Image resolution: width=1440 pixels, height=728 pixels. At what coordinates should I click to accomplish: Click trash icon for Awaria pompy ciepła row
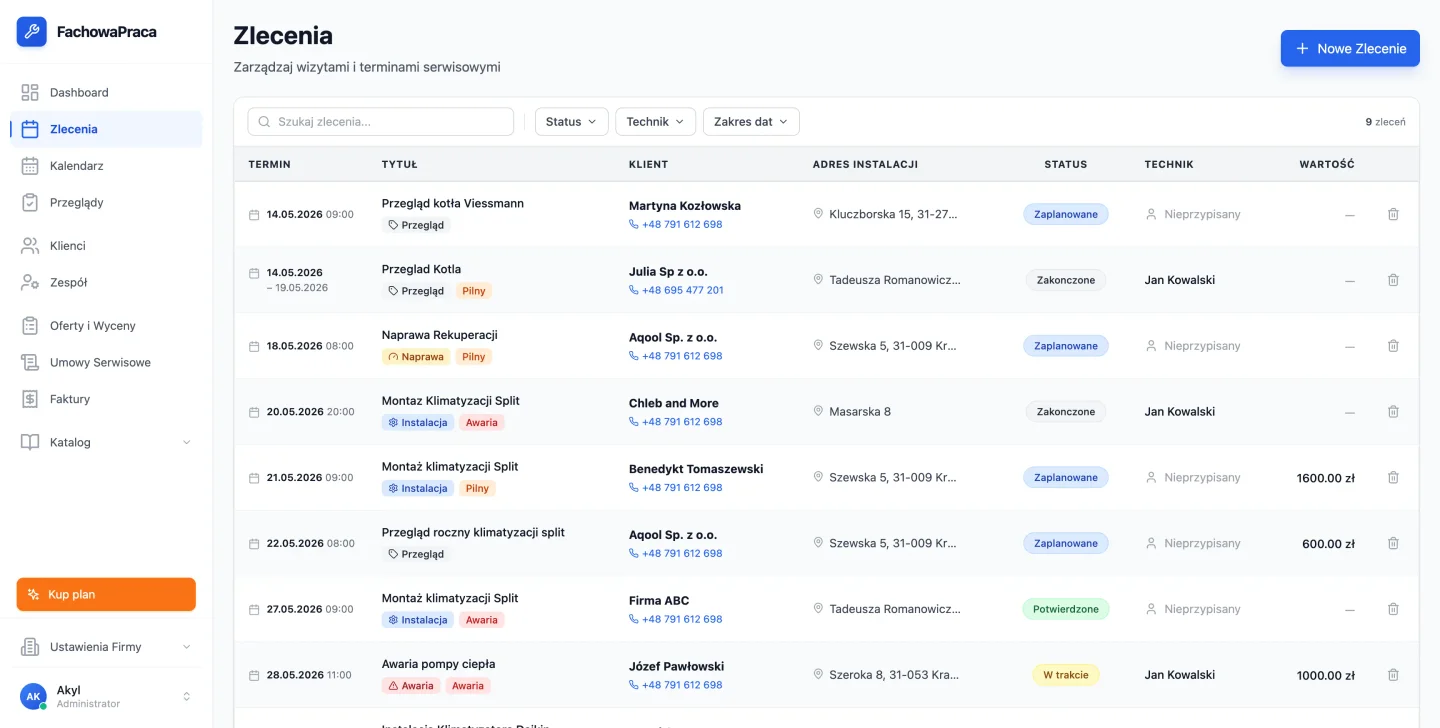point(1393,675)
